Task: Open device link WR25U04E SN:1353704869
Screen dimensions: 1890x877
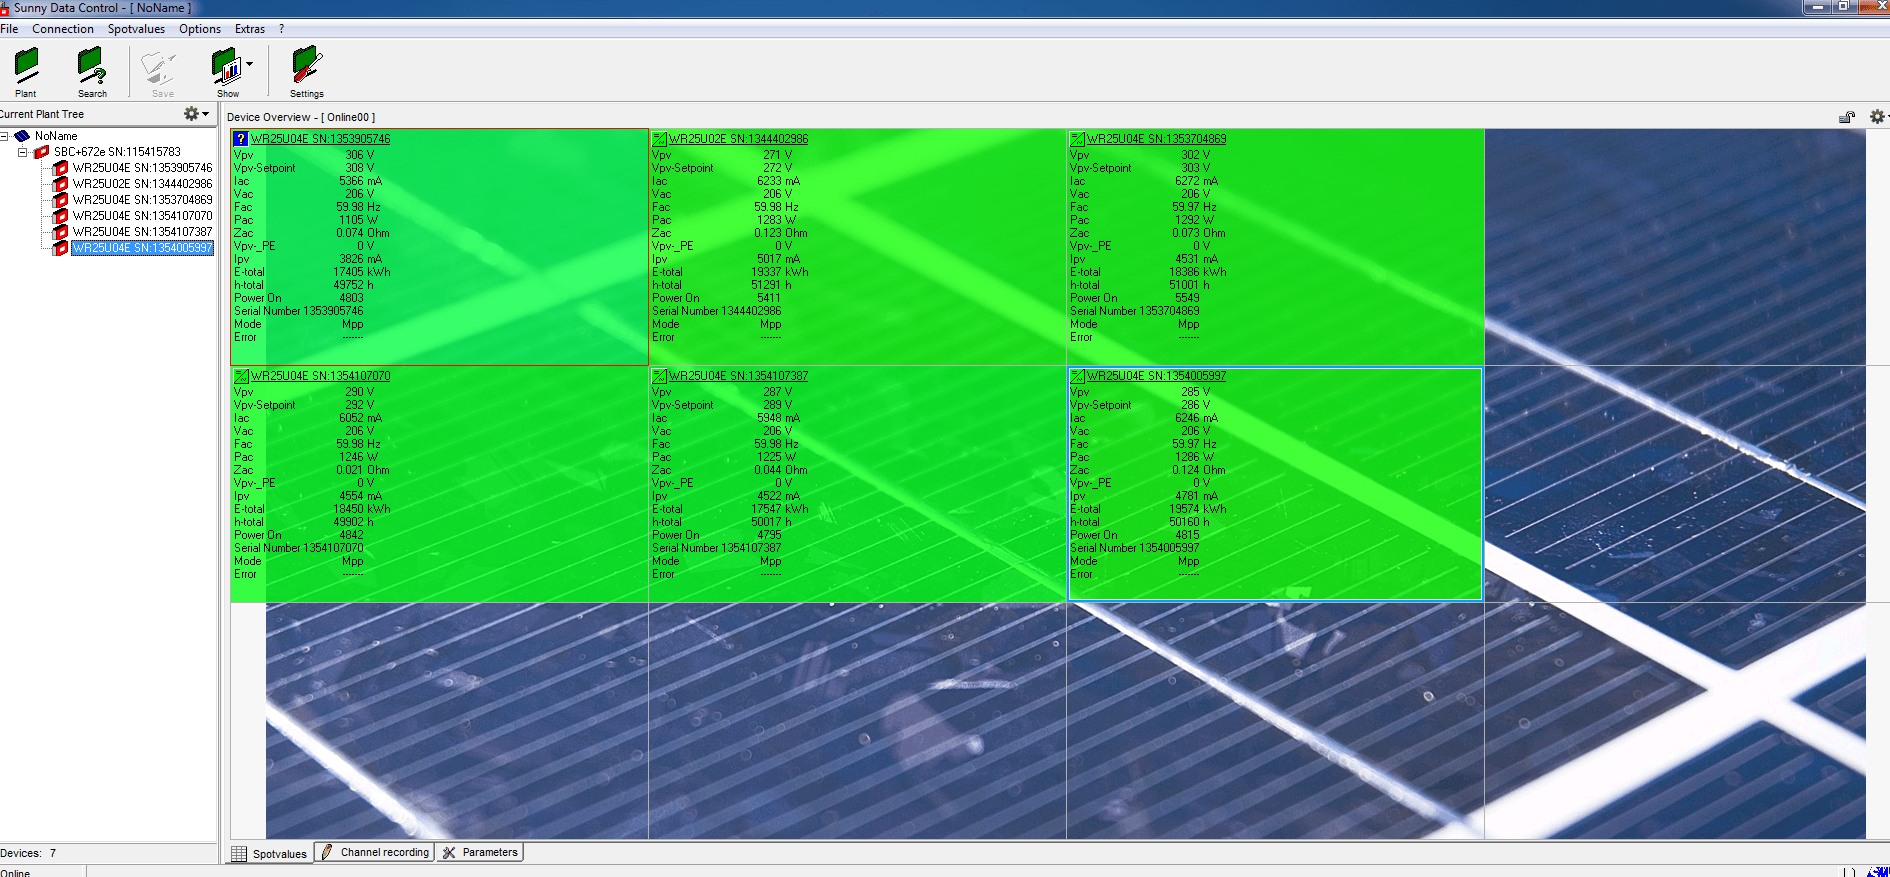Action: click(1156, 139)
